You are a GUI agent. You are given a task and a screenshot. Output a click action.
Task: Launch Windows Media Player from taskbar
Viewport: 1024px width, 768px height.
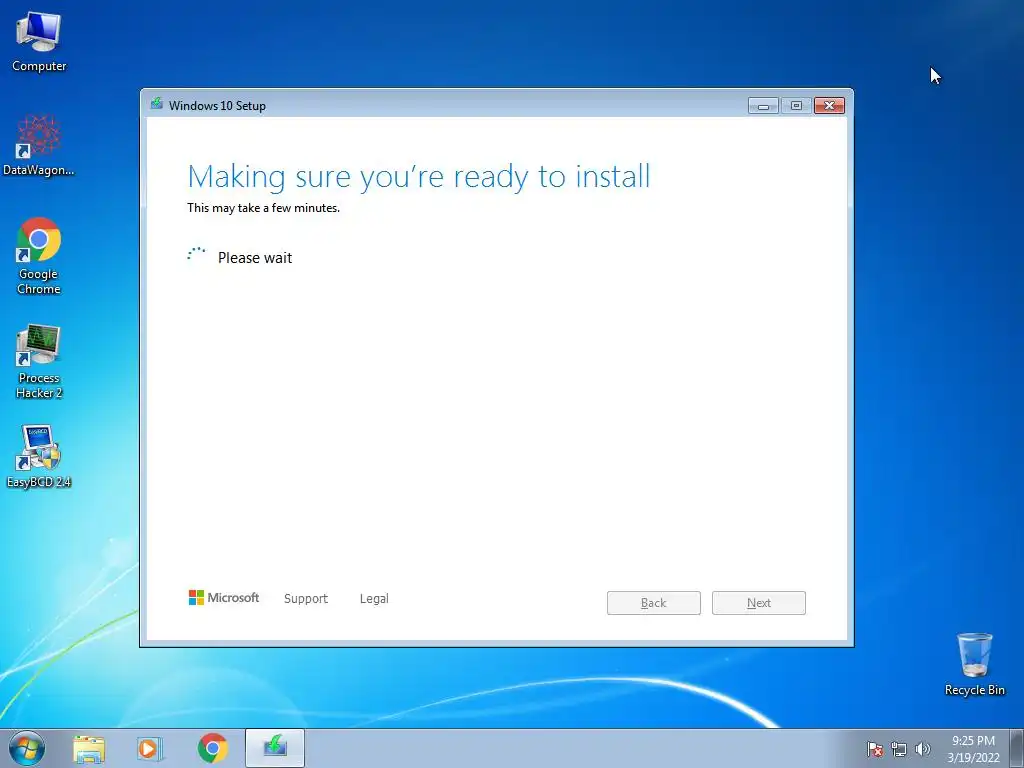coord(150,748)
